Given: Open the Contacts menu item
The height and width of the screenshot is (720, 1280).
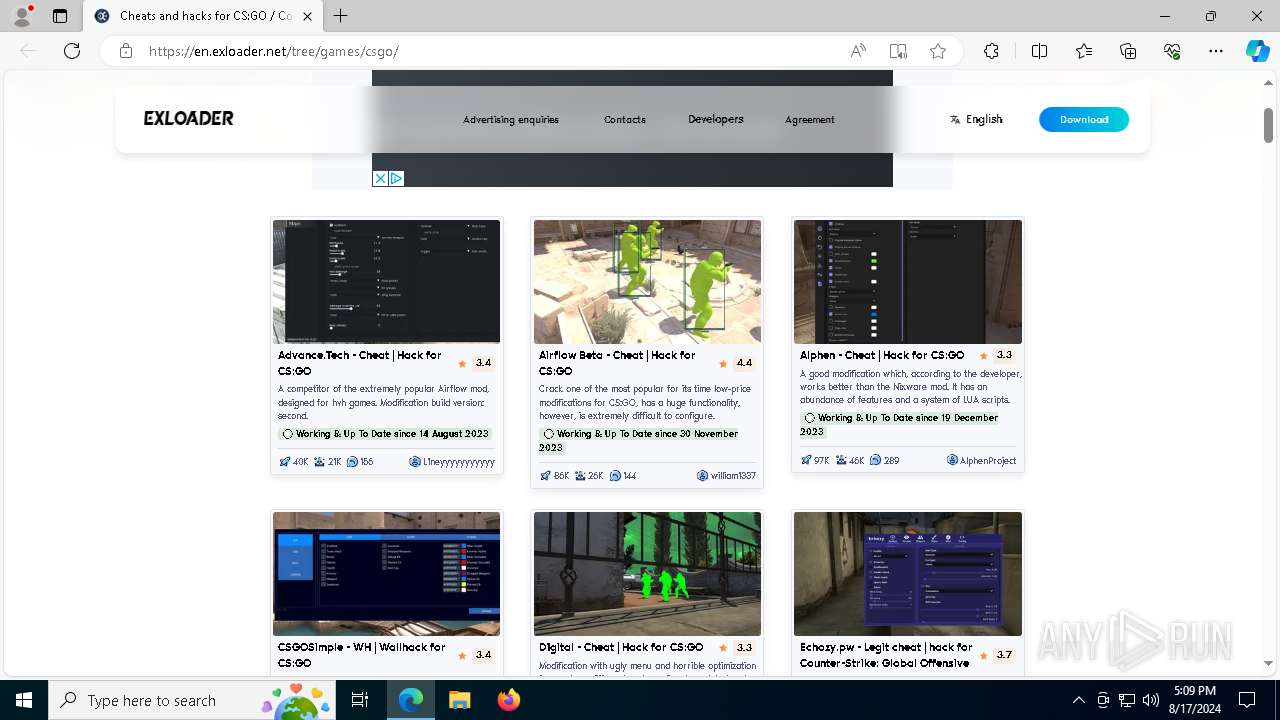Looking at the screenshot, I should [625, 120].
